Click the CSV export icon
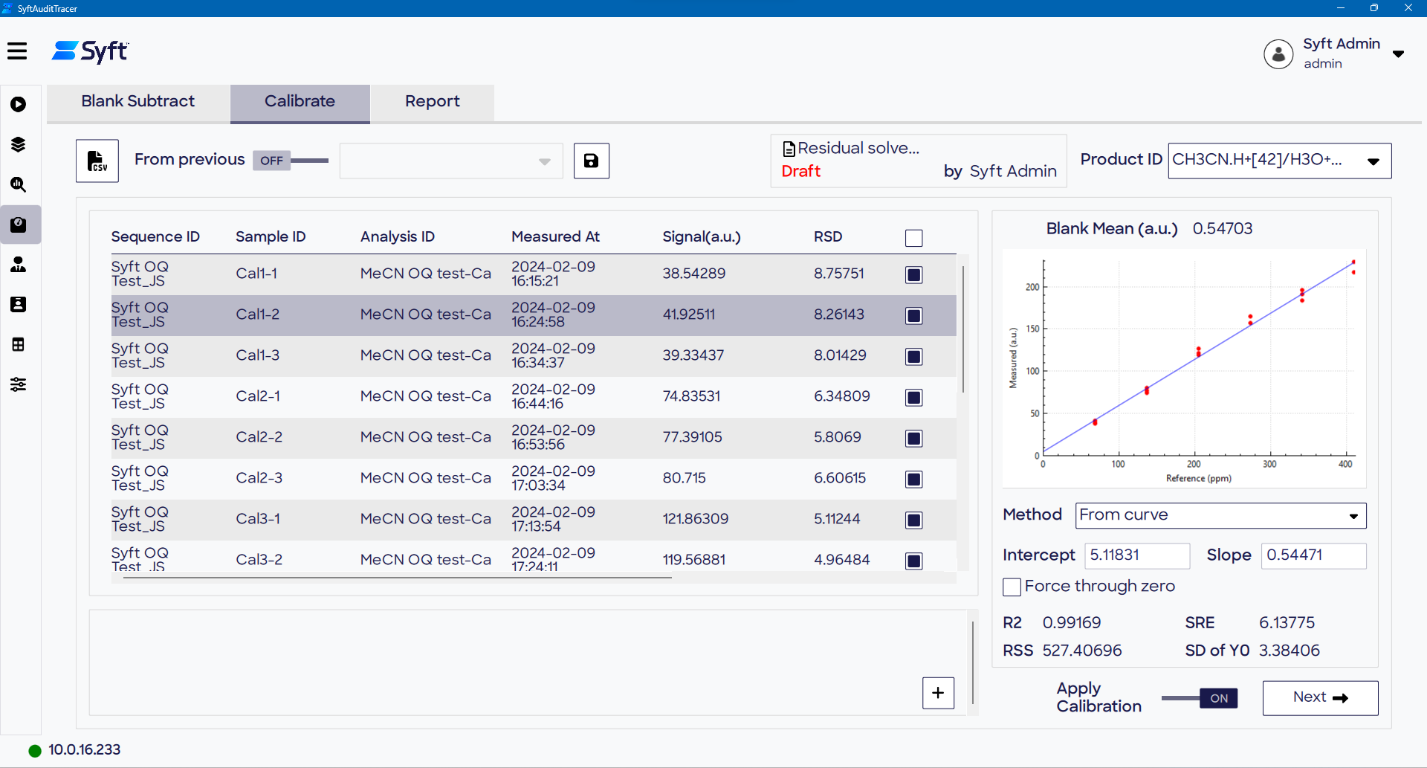This screenshot has height=768, width=1427. click(97, 161)
